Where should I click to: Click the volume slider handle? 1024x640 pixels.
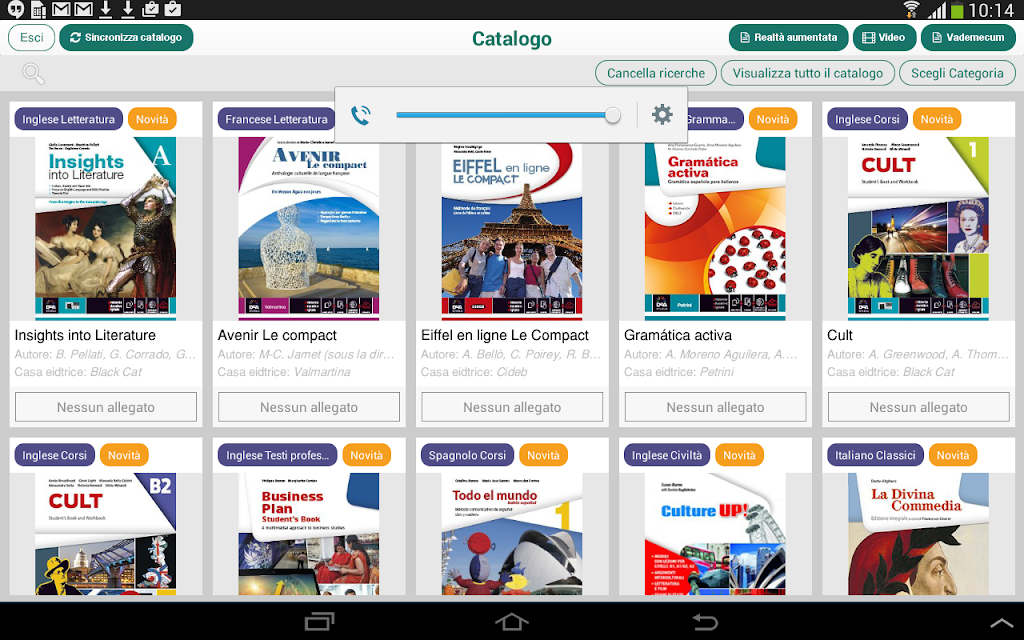[x=613, y=116]
